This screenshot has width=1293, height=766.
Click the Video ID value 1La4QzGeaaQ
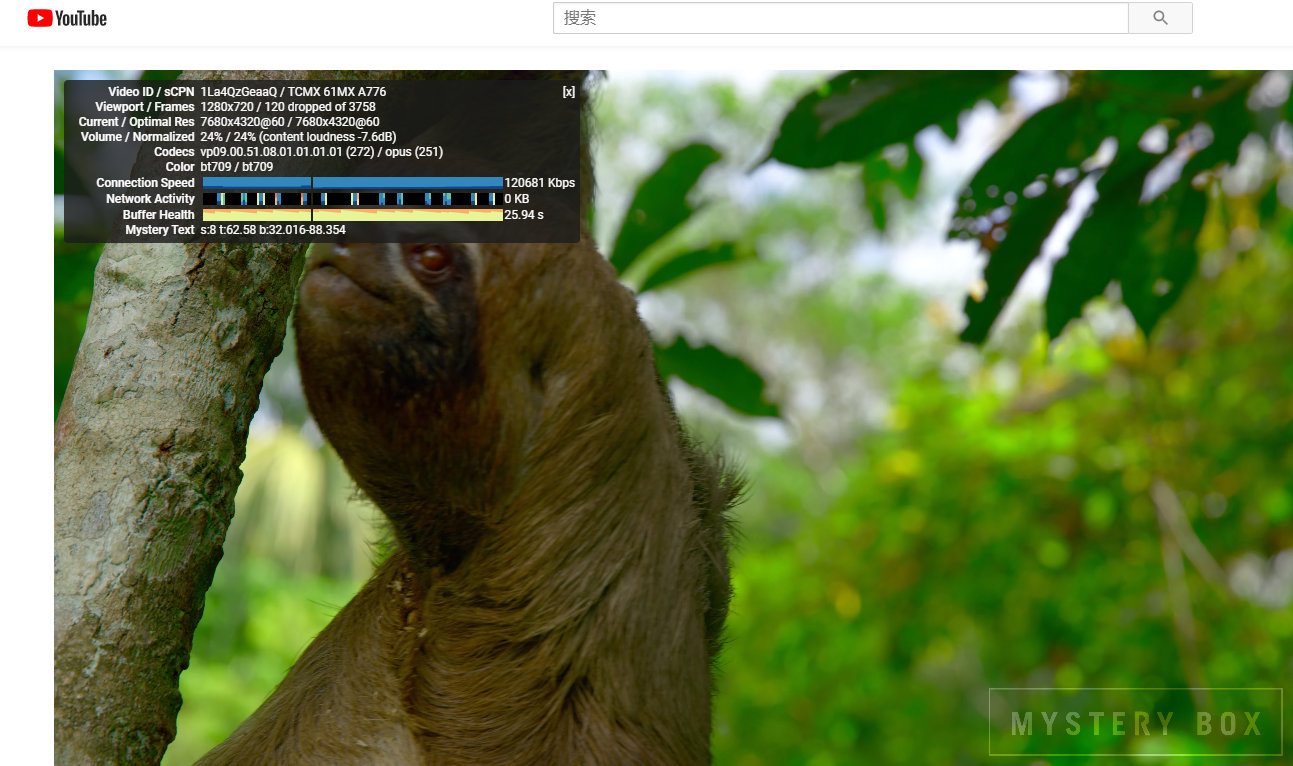coord(238,92)
